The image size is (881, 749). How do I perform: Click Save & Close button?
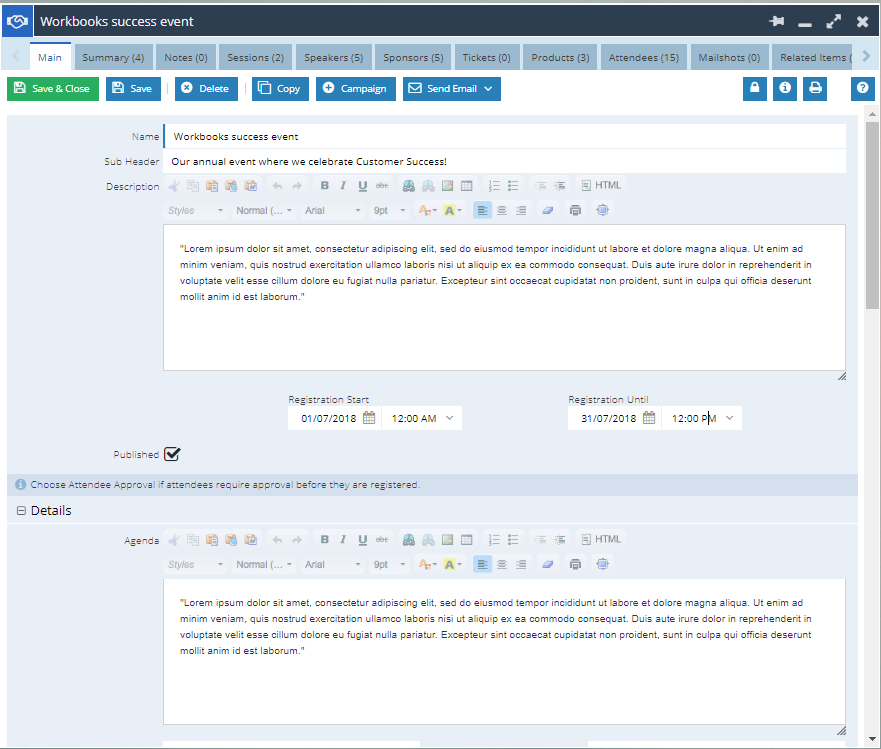(x=53, y=89)
